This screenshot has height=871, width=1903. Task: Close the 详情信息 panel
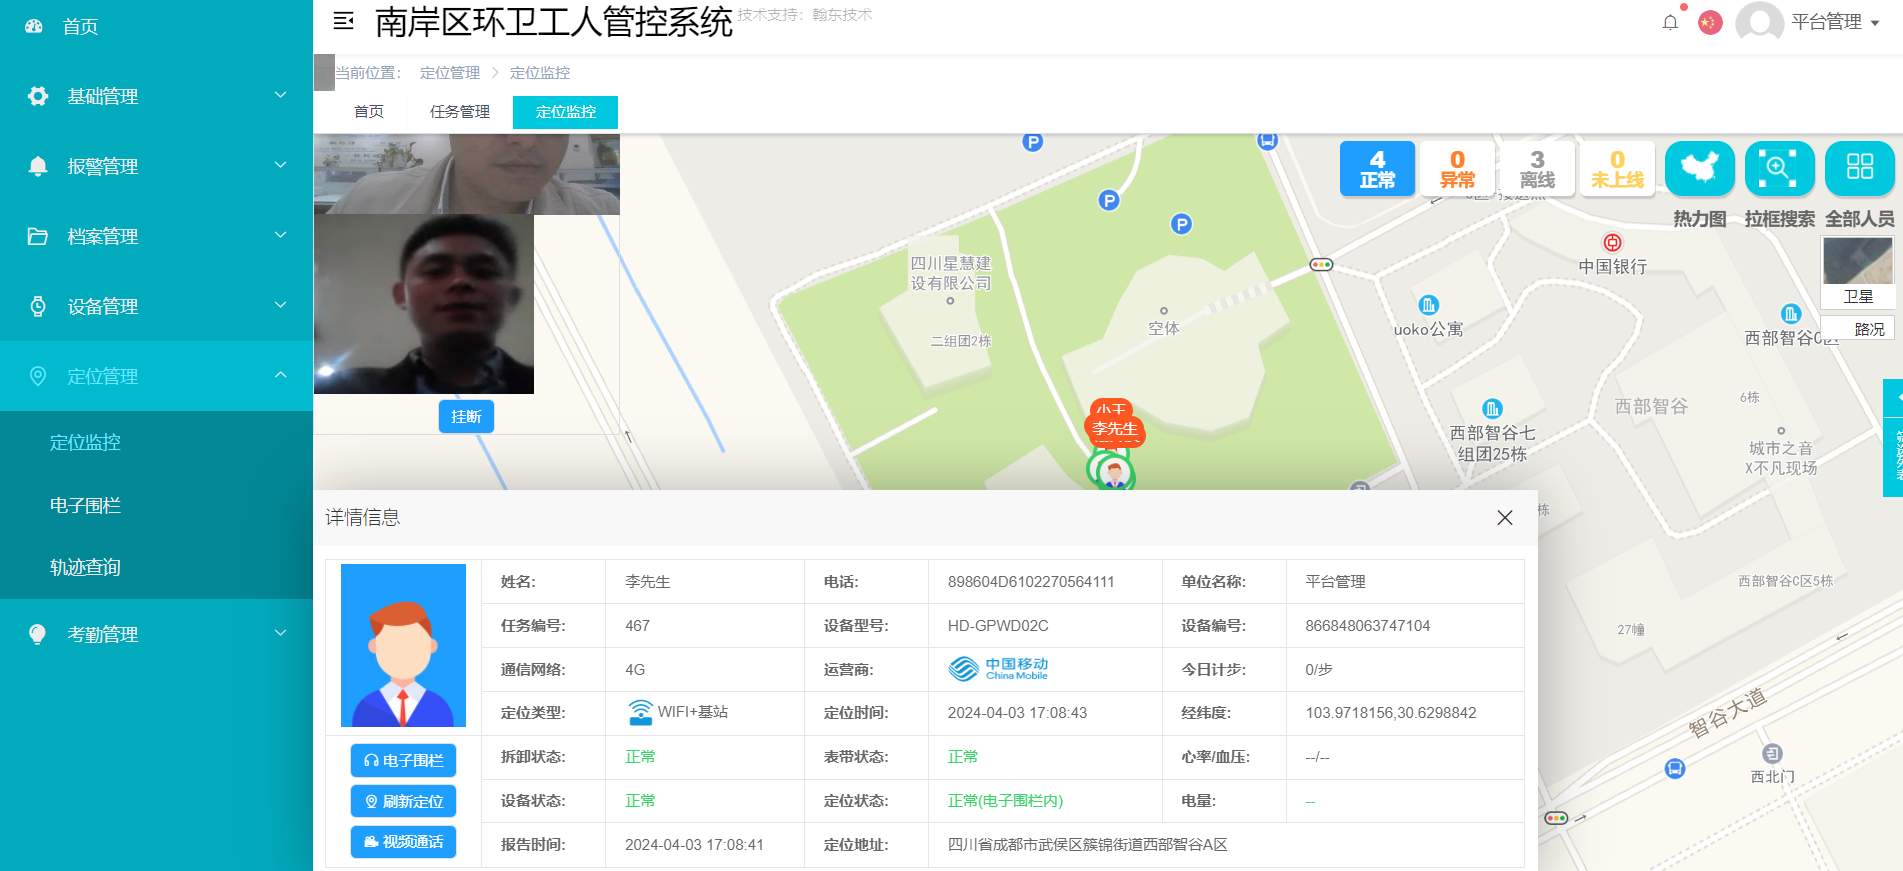[x=1505, y=518]
